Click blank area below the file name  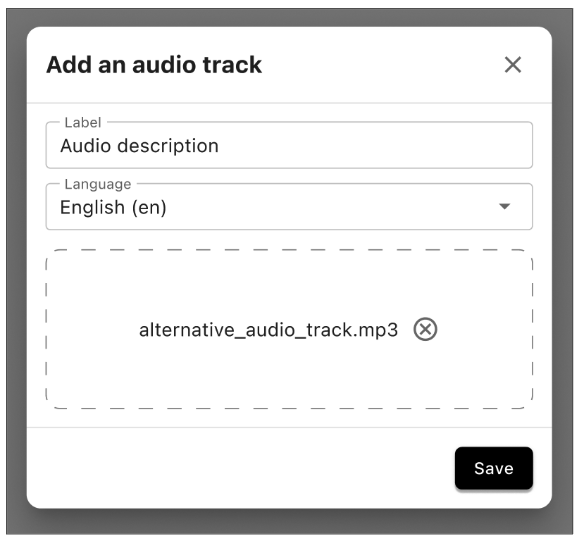[x=289, y=375]
